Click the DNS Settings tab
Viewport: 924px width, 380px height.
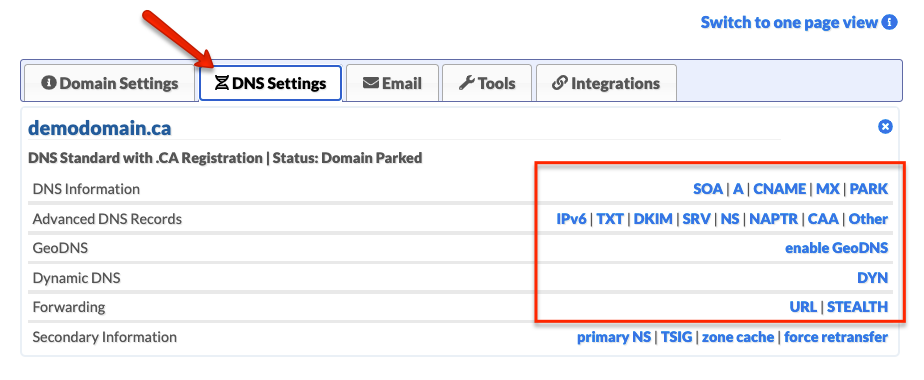pos(270,83)
